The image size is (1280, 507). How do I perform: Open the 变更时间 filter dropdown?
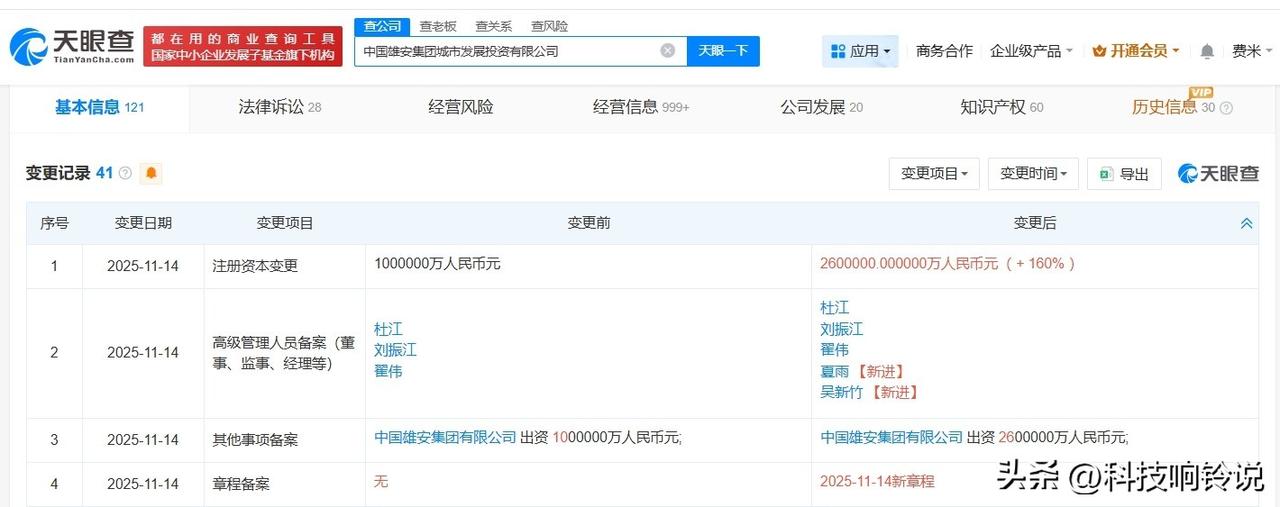click(1034, 174)
